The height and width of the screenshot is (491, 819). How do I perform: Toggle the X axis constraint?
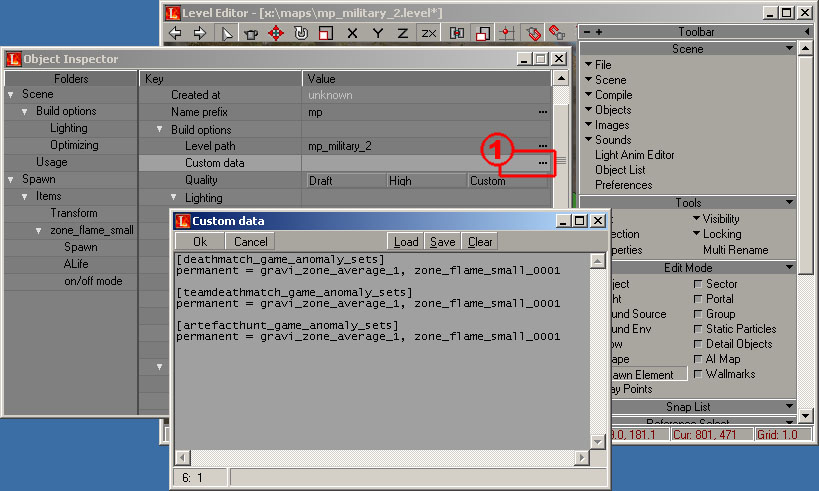(x=352, y=33)
